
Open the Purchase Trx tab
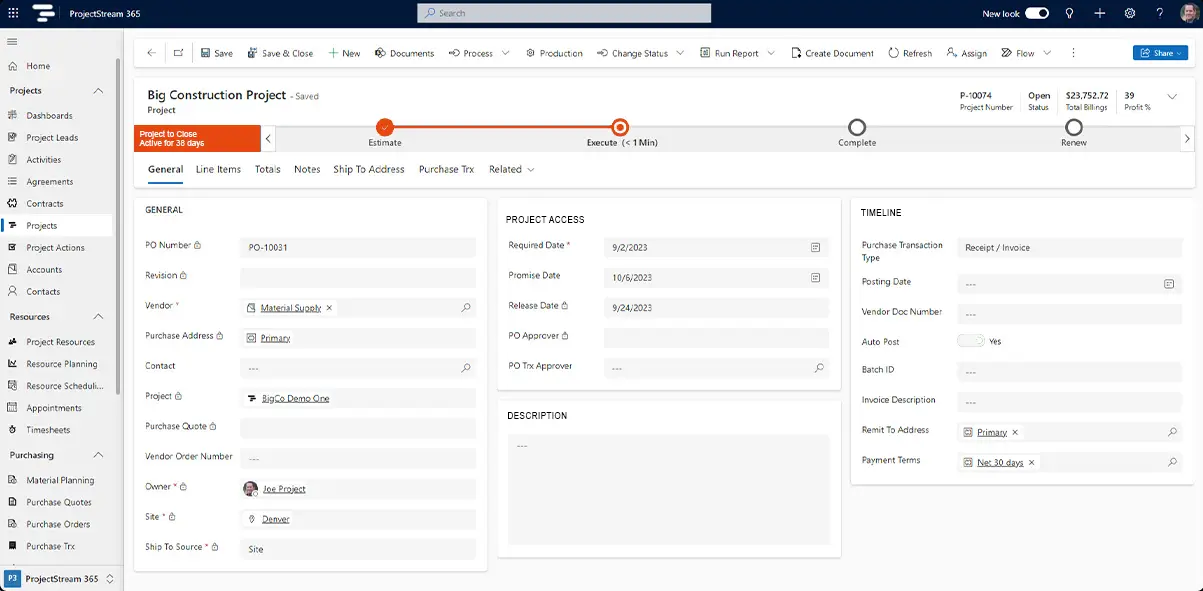tap(446, 169)
